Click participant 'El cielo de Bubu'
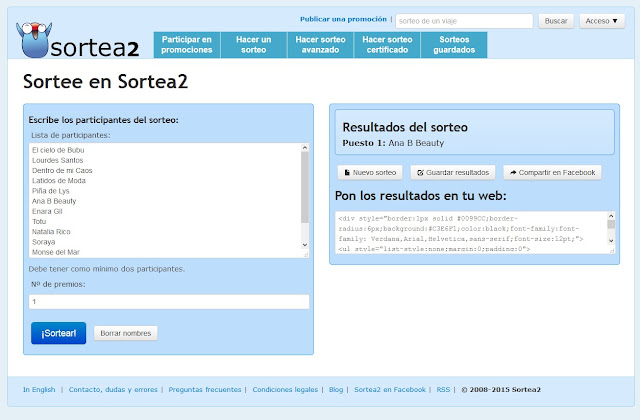 [58, 150]
